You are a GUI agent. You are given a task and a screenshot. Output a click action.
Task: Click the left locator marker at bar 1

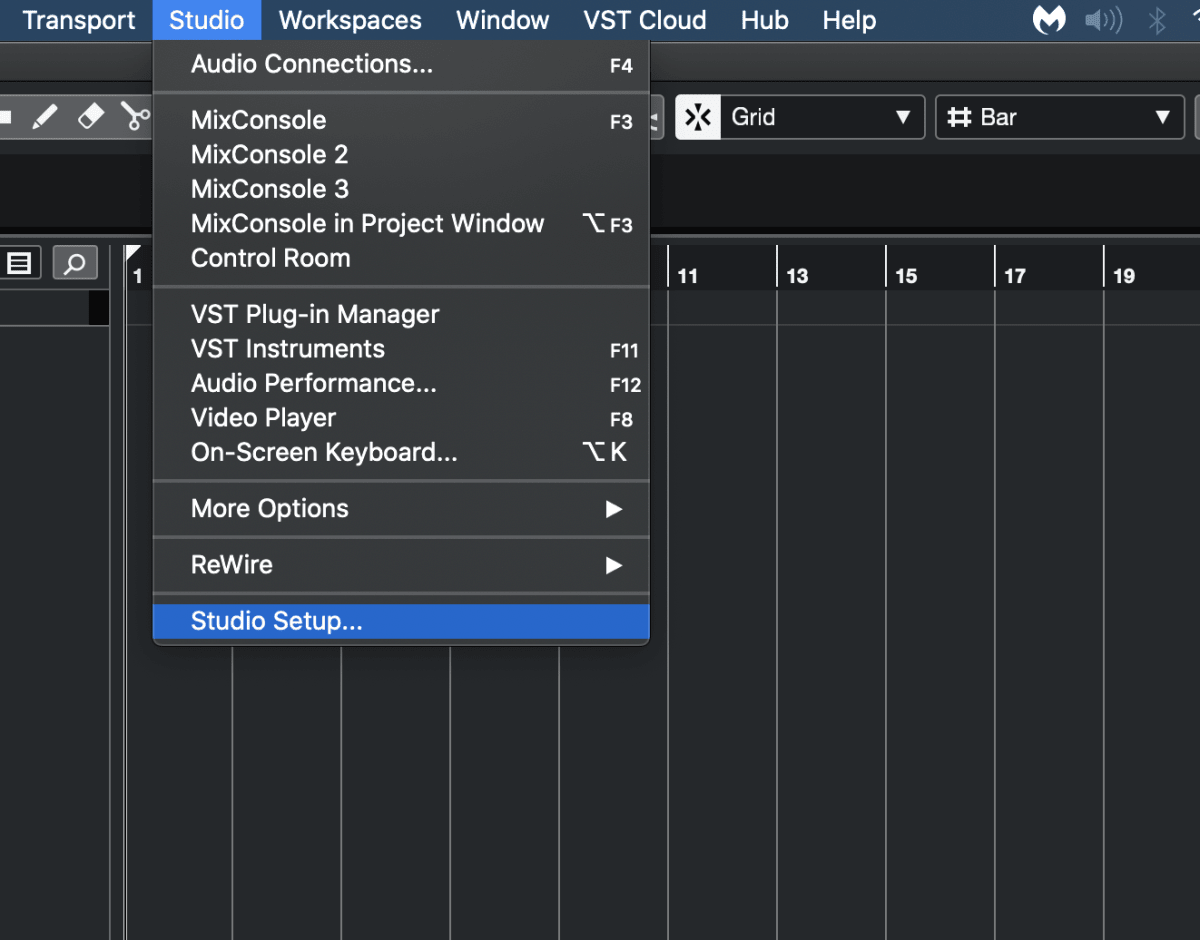pyautogui.click(x=132, y=254)
